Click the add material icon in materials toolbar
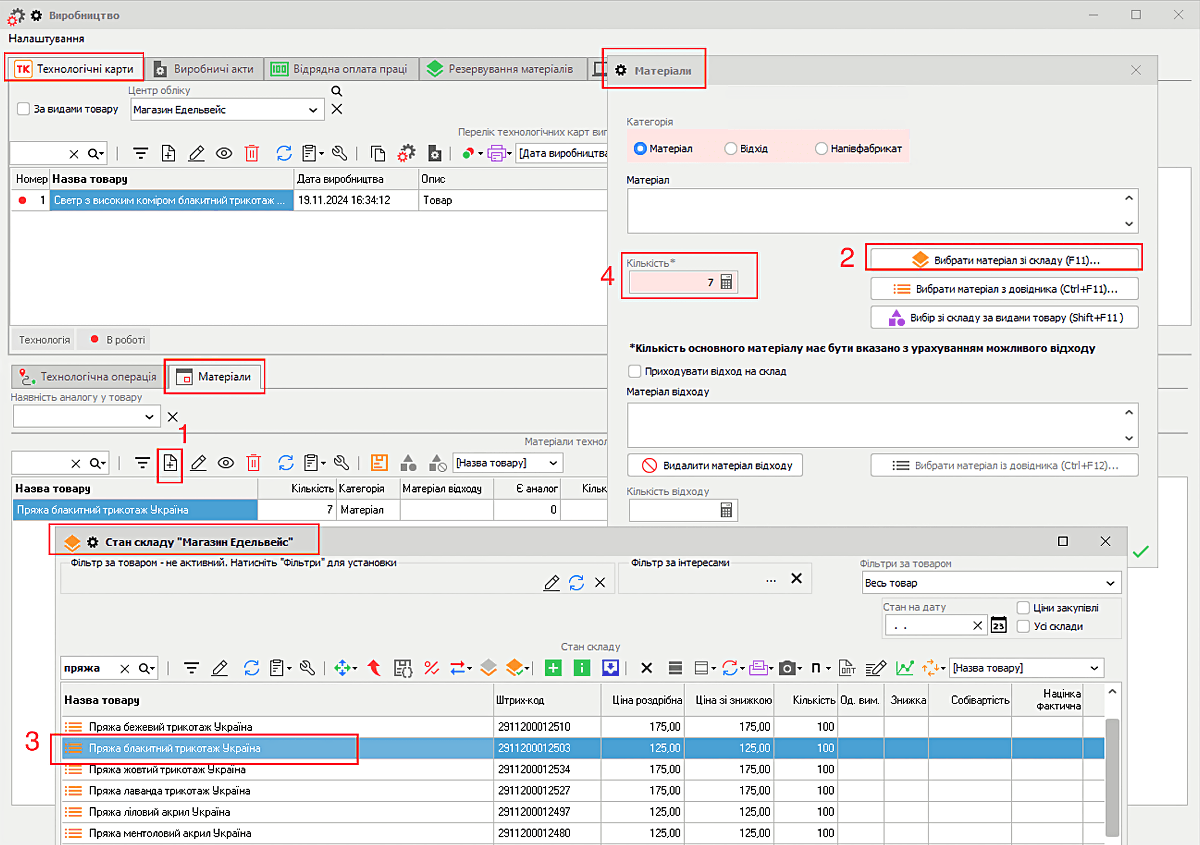 [170, 463]
